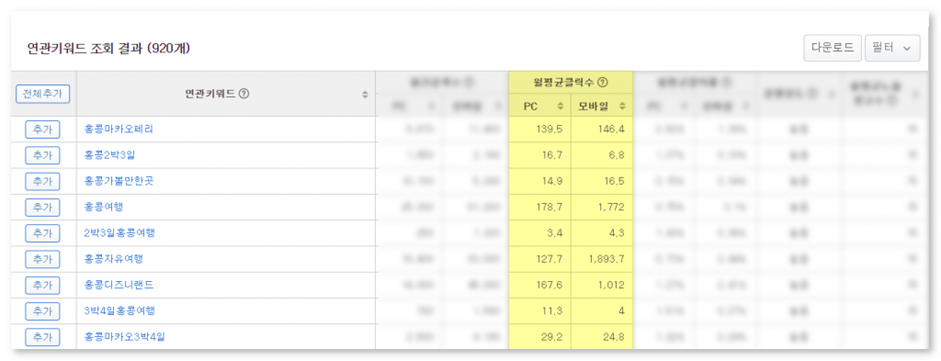The width and height of the screenshot is (941, 361).
Task: Open the 필터 dropdown
Action: pos(892,48)
